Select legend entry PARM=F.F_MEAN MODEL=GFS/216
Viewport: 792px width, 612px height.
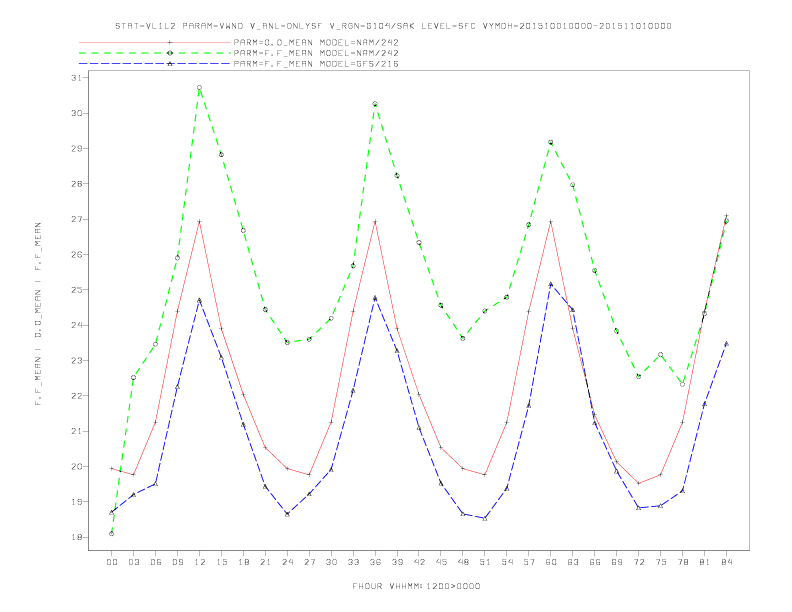click(316, 64)
